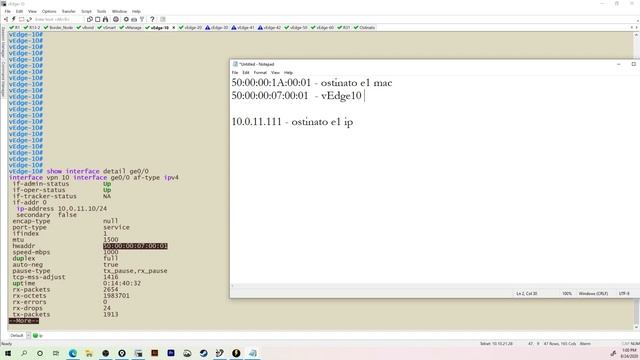Click the Windows (CRLF) status entry
The width and height of the screenshot is (640, 360).
[593, 293]
